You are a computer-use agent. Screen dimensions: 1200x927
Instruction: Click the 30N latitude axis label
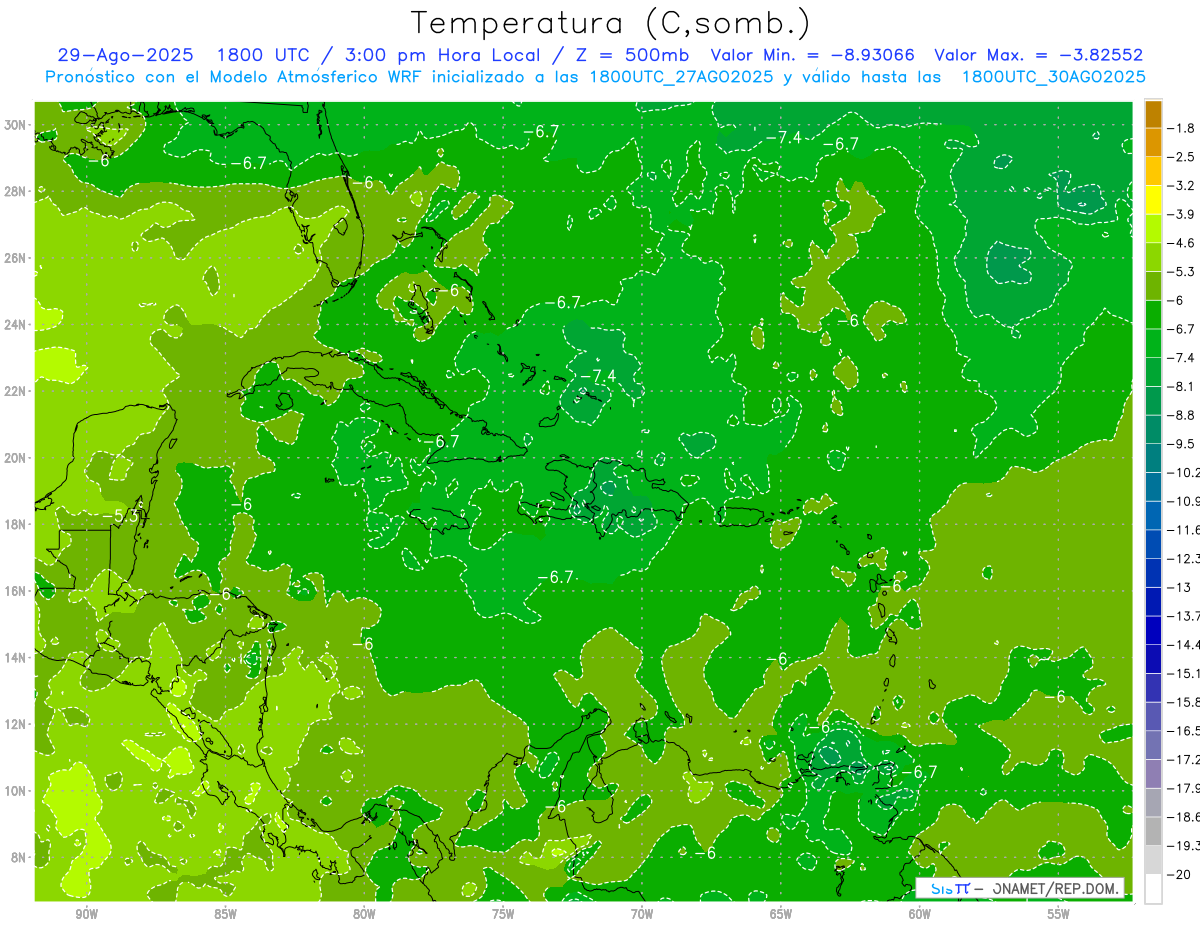(x=17, y=125)
